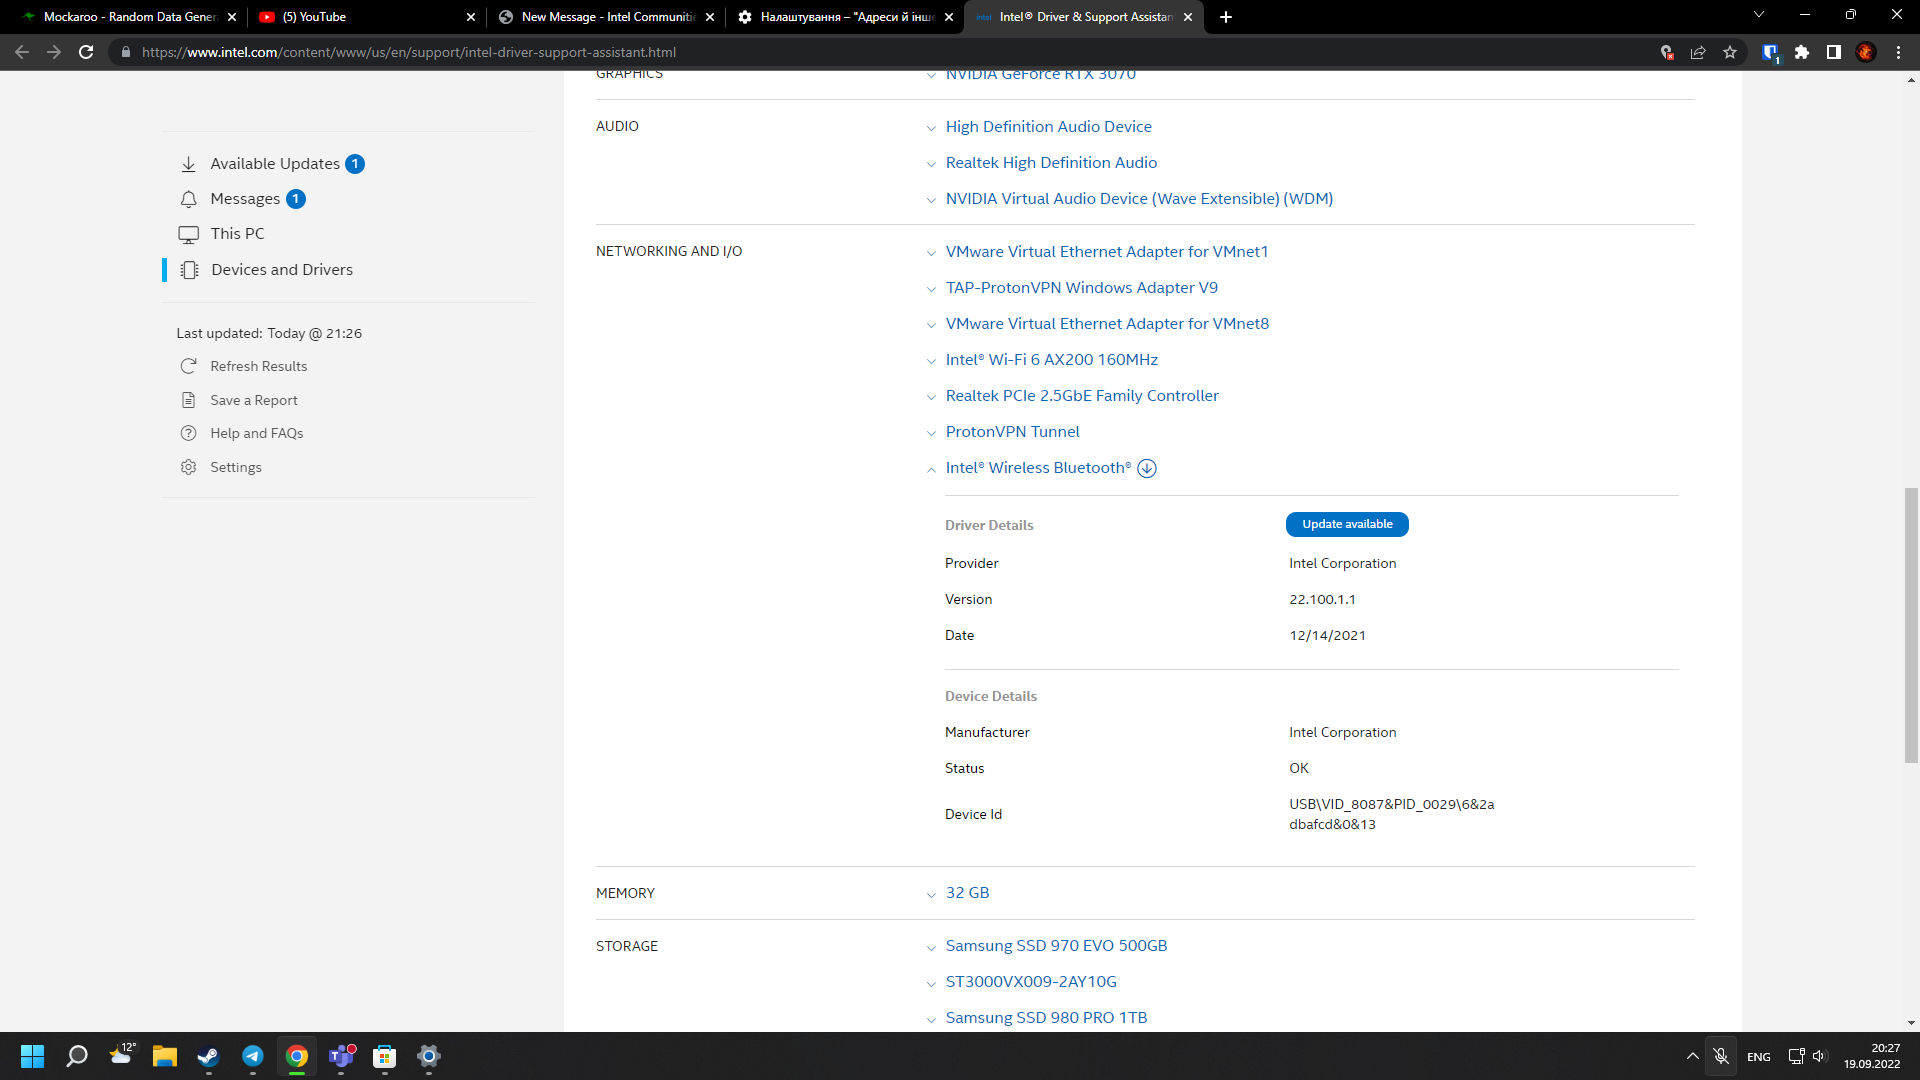The width and height of the screenshot is (1920, 1080).
Task: Click the Update available button
Action: tap(1346, 524)
